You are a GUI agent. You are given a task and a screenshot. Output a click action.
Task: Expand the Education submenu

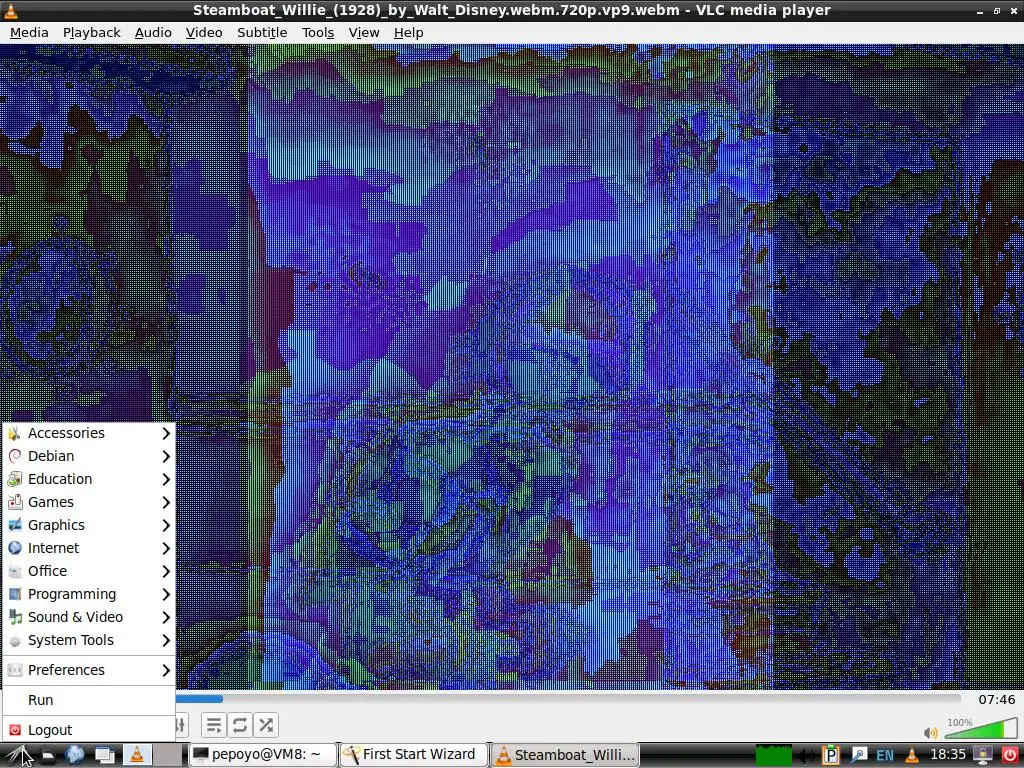click(89, 479)
